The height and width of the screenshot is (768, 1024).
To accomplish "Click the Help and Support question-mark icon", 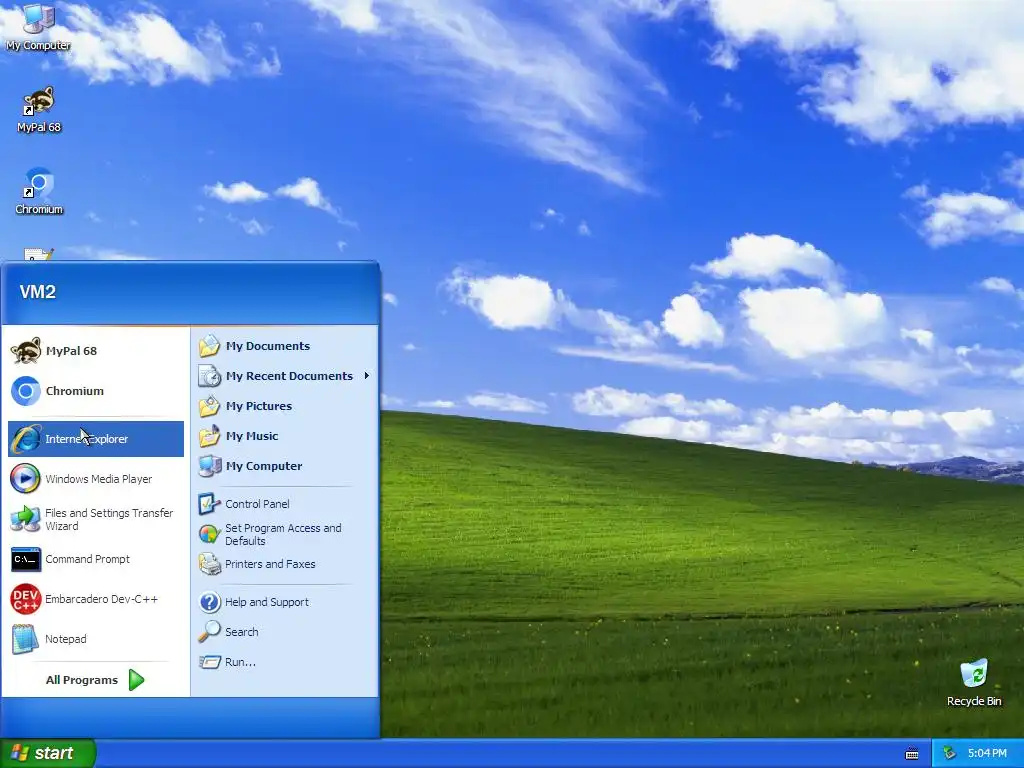I will coord(210,602).
